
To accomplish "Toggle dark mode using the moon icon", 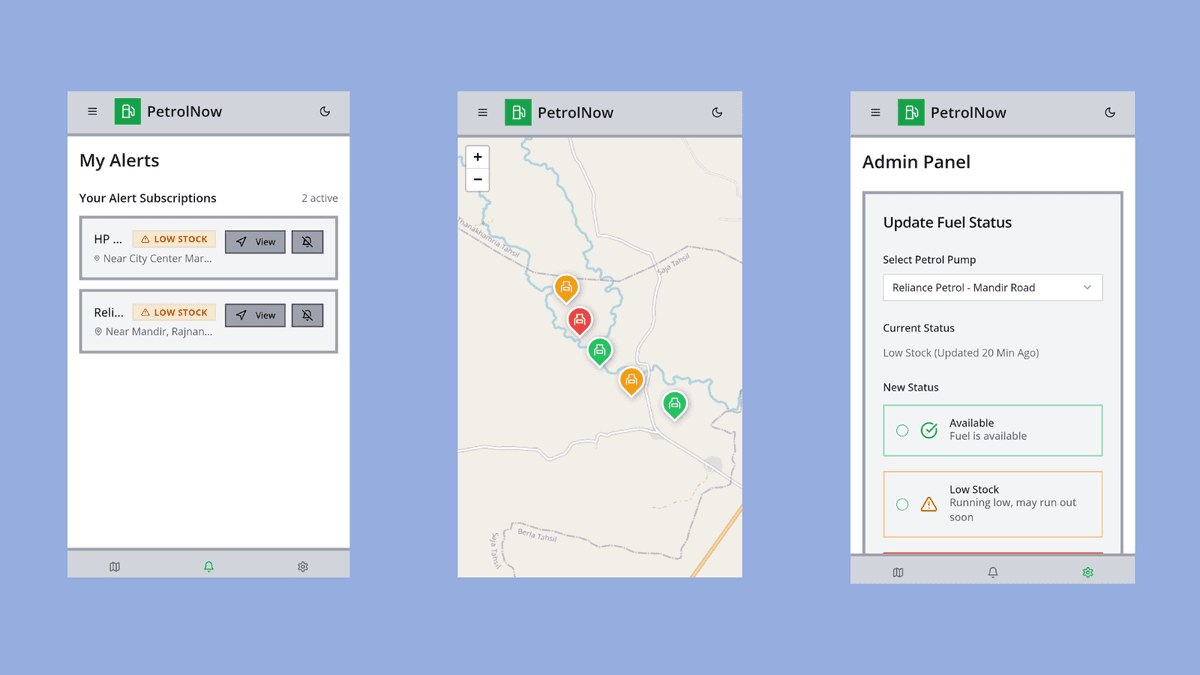I will click(325, 112).
